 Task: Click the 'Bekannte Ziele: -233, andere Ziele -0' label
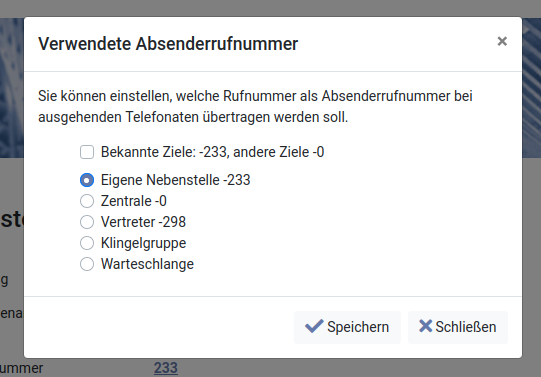[212, 152]
